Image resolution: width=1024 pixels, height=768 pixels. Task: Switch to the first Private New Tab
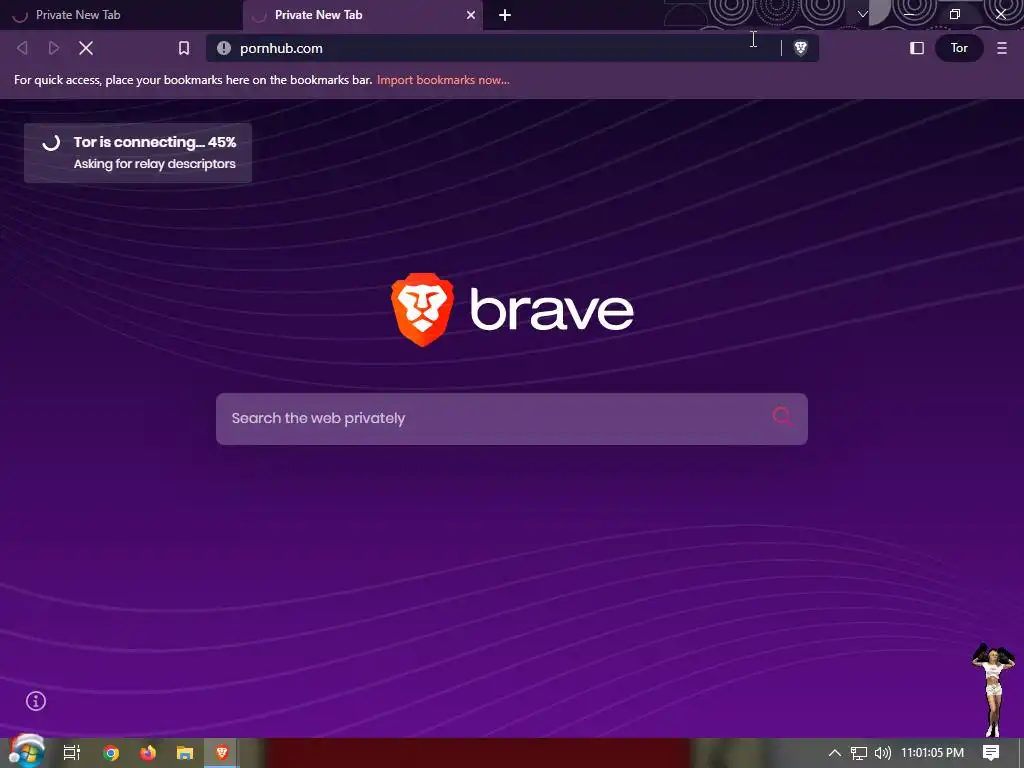tap(121, 15)
